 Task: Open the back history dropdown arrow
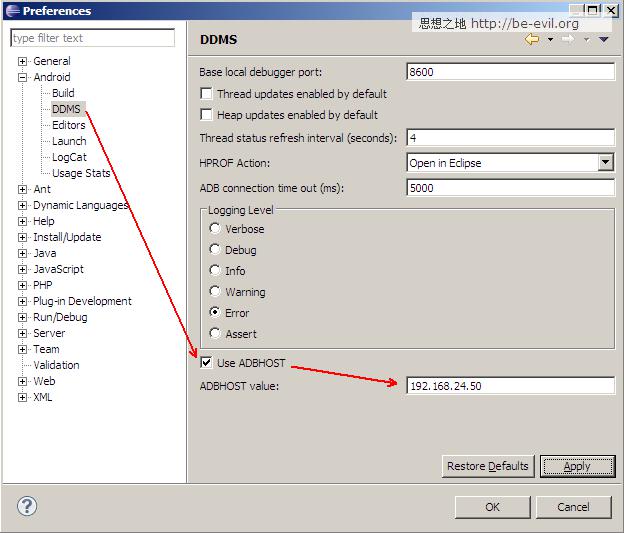[550, 39]
